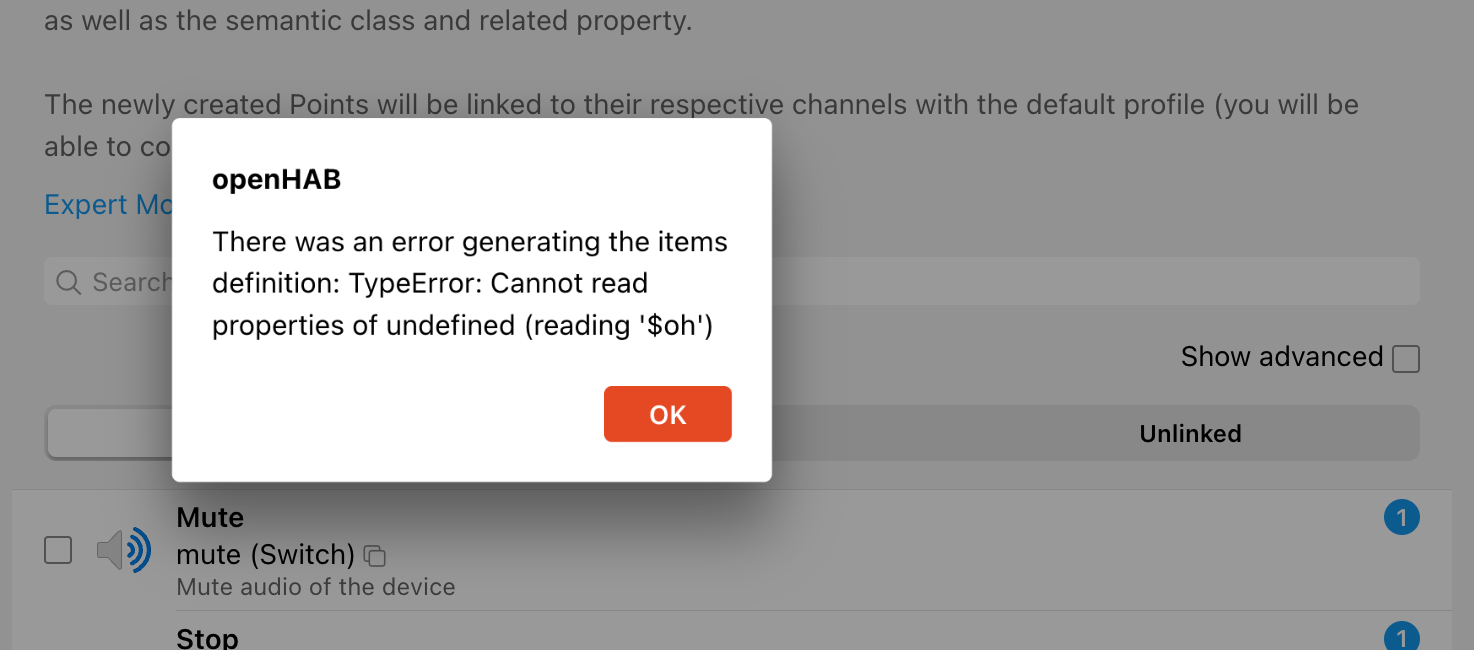The height and width of the screenshot is (650, 1474).
Task: Copy the channel ID via copy icon near mute (Switch)
Action: coord(375,556)
